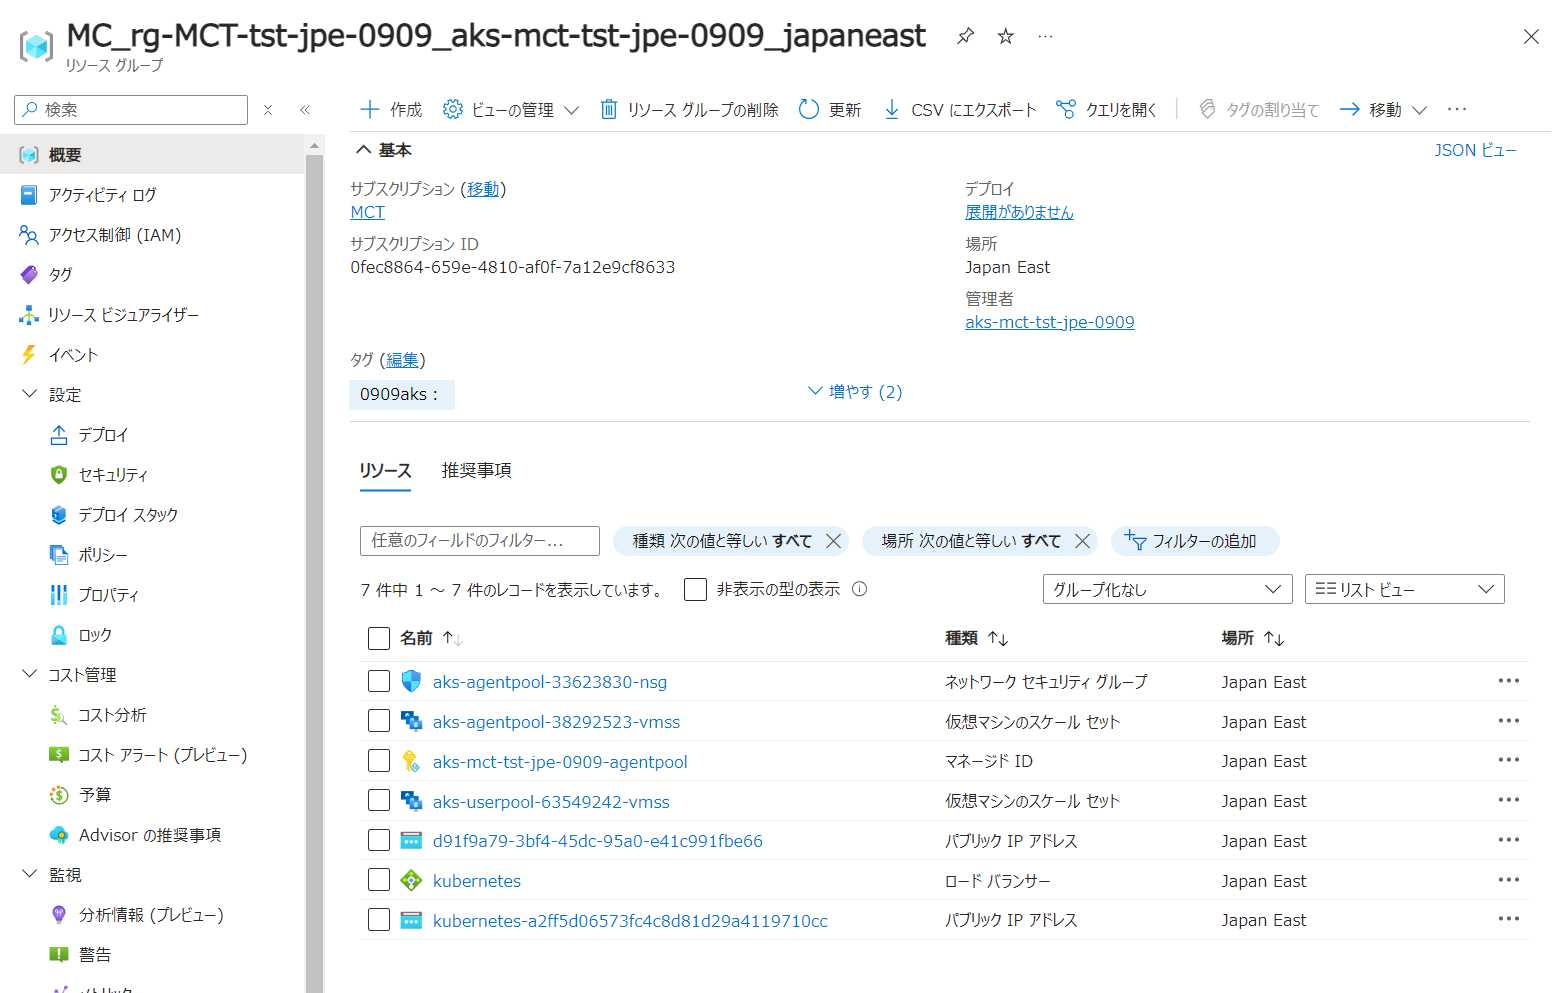Click the 任意のフィールドのフィルター input

[x=479, y=541]
